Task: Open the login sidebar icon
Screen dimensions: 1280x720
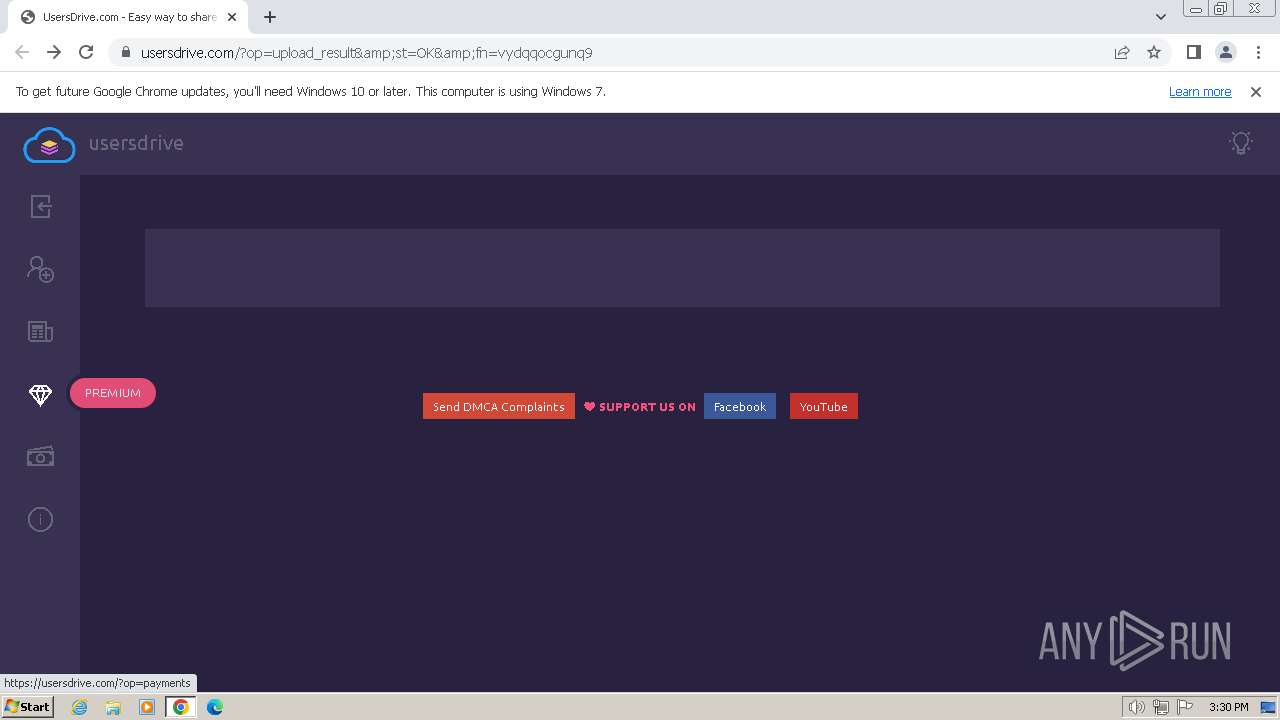Action: [40, 206]
